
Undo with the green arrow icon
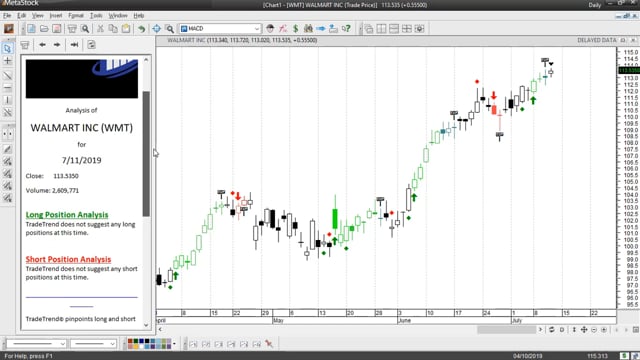pos(141,29)
